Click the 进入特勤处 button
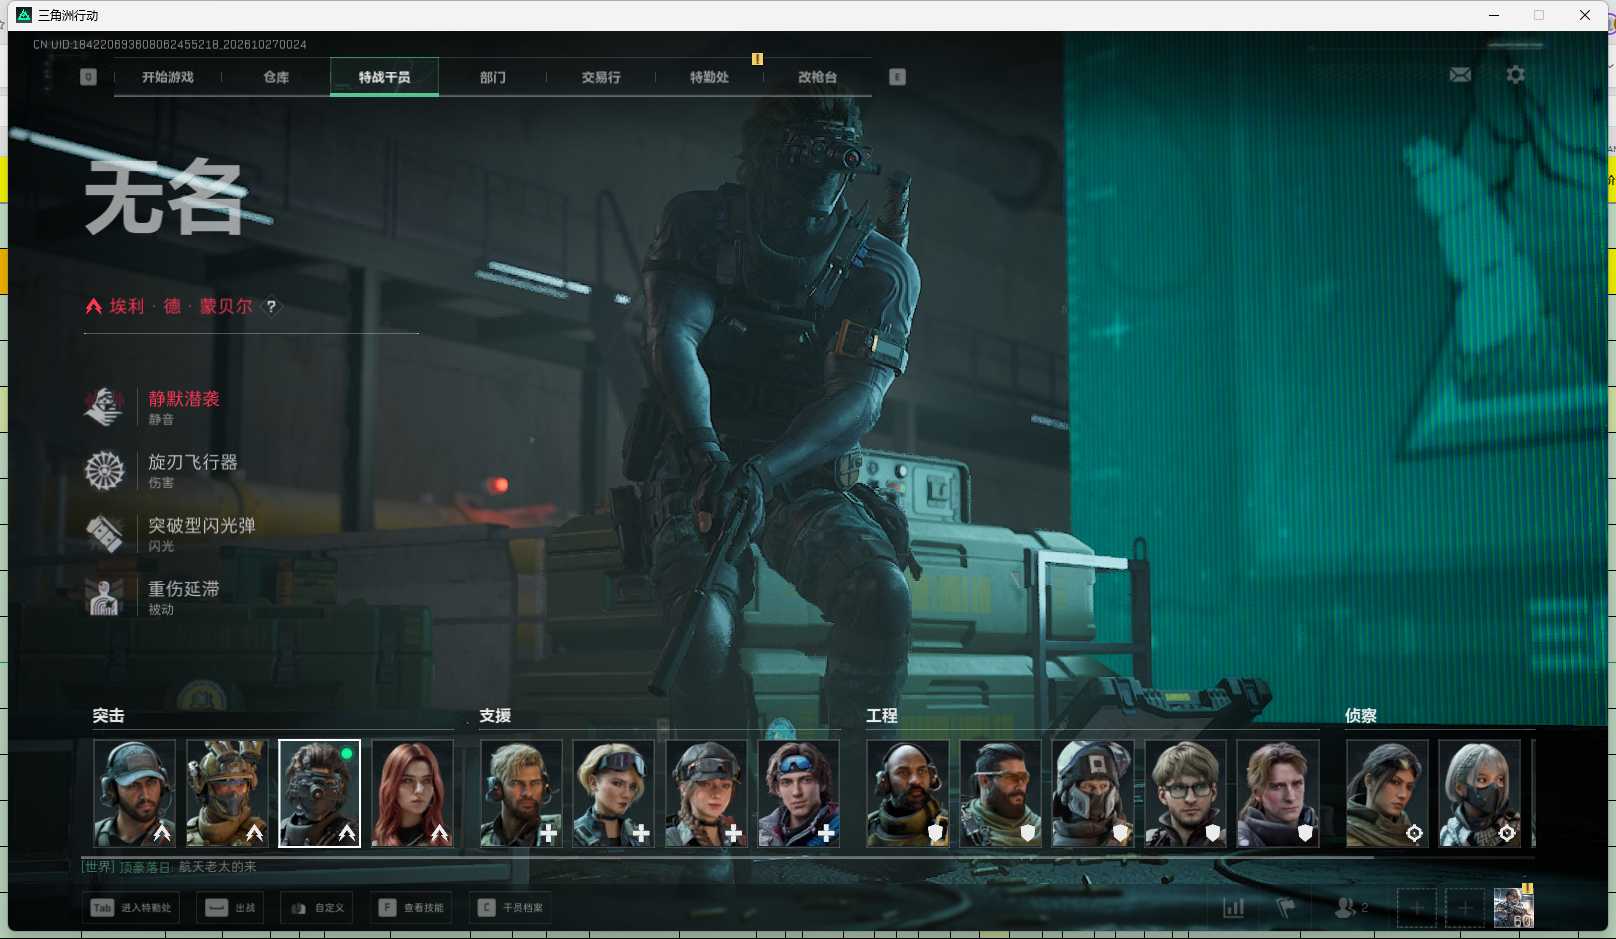 point(131,908)
